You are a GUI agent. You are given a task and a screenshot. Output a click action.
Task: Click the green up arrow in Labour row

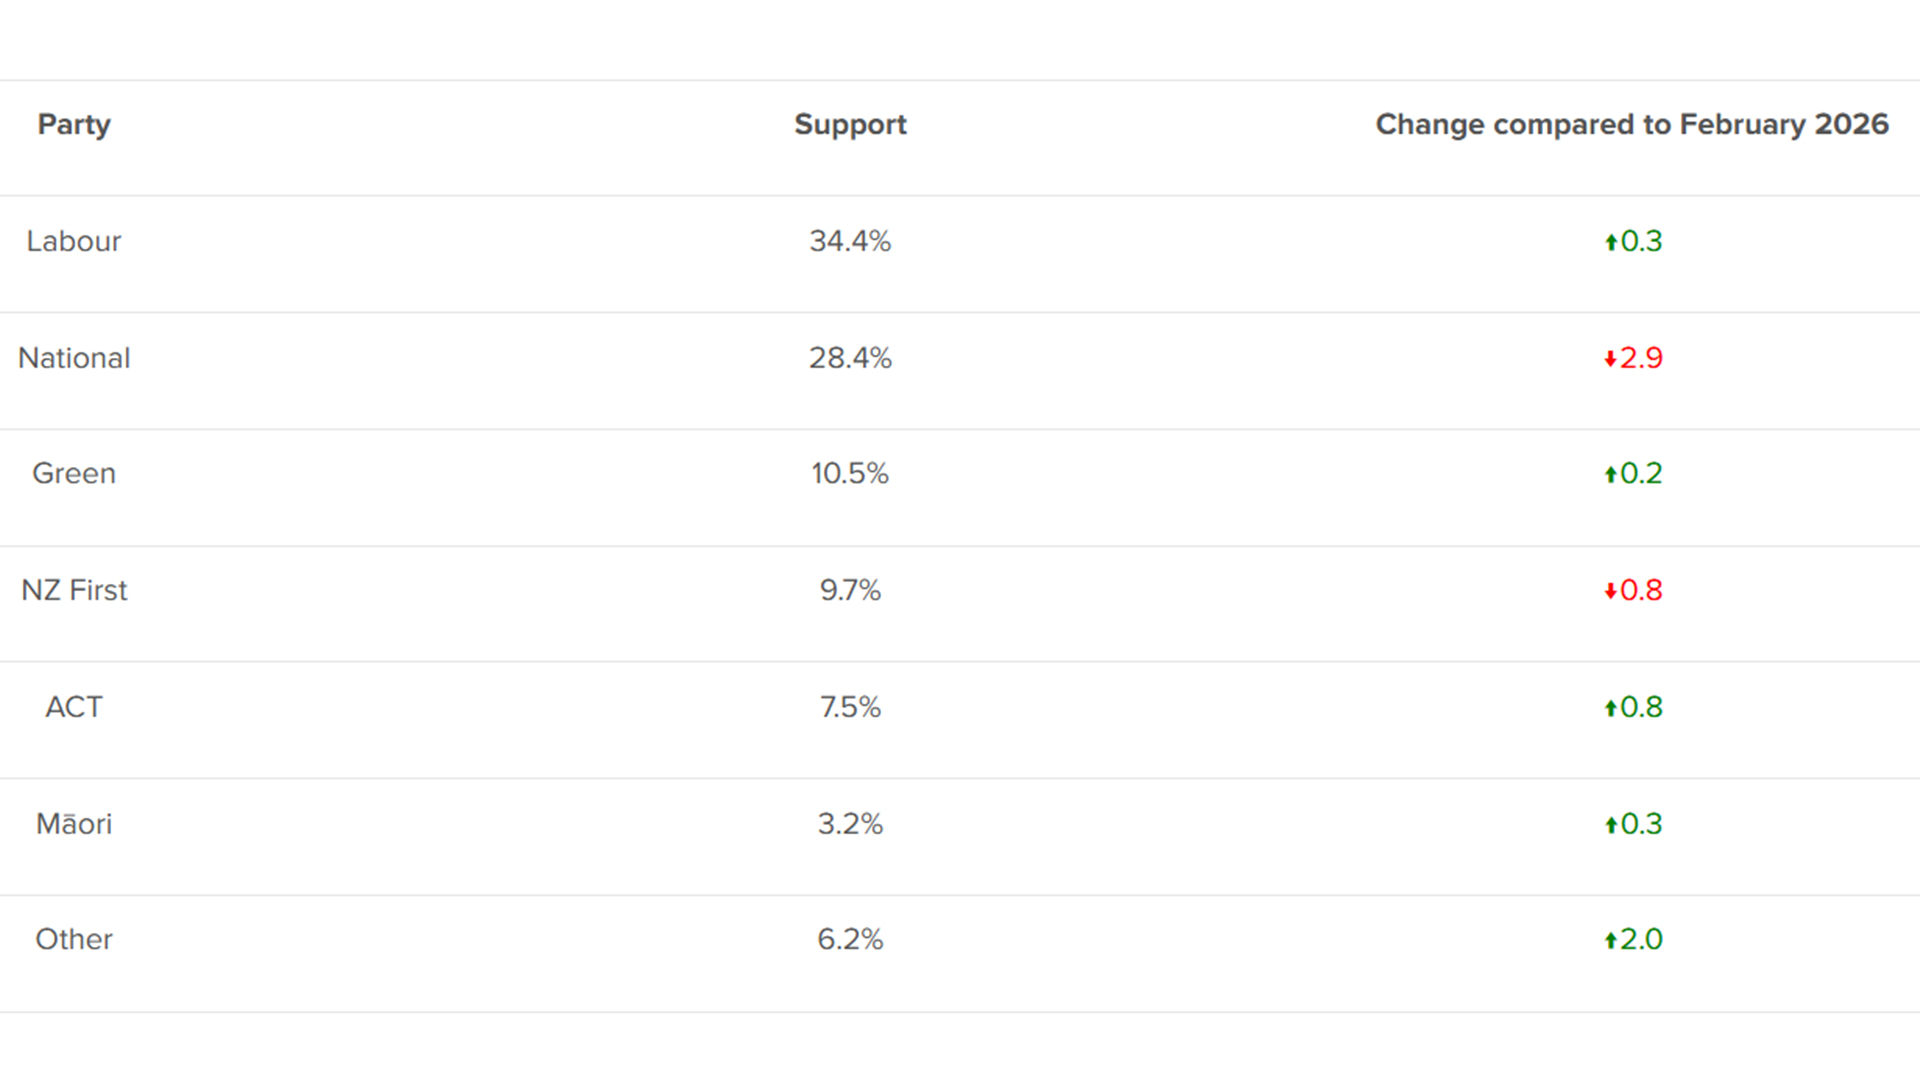point(1610,242)
